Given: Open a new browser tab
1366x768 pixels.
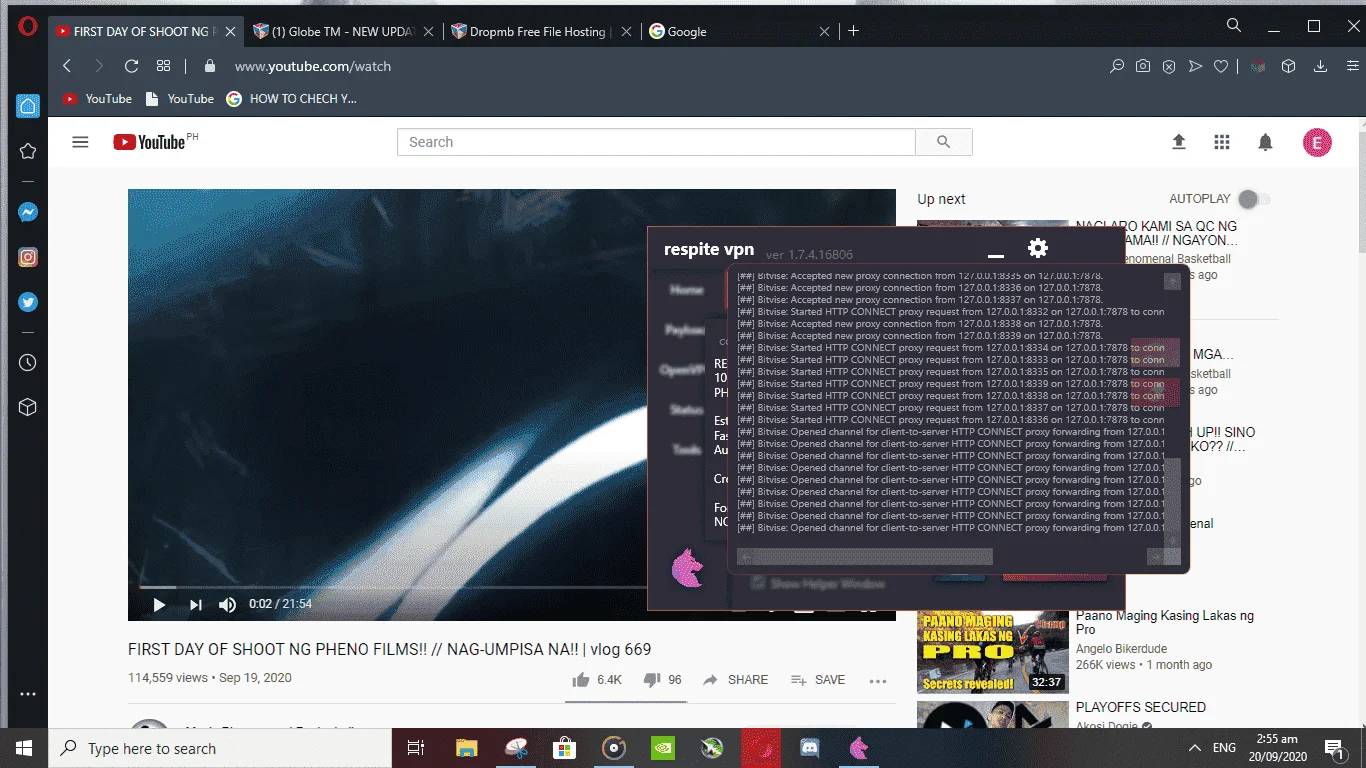Looking at the screenshot, I should (853, 31).
